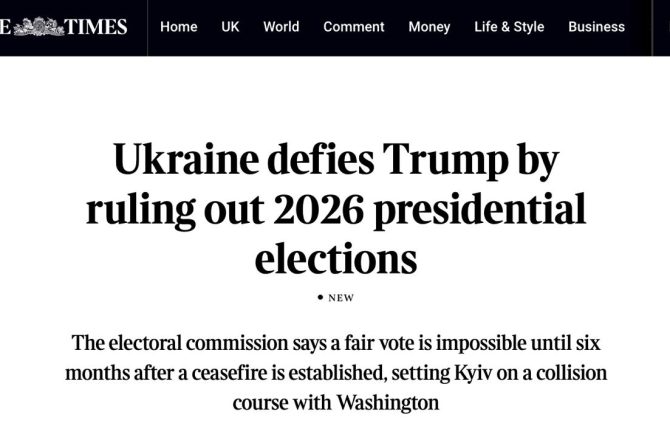Click the Ukraine defies Trump headline
The width and height of the screenshot is (670, 446).
pyautogui.click(x=335, y=209)
